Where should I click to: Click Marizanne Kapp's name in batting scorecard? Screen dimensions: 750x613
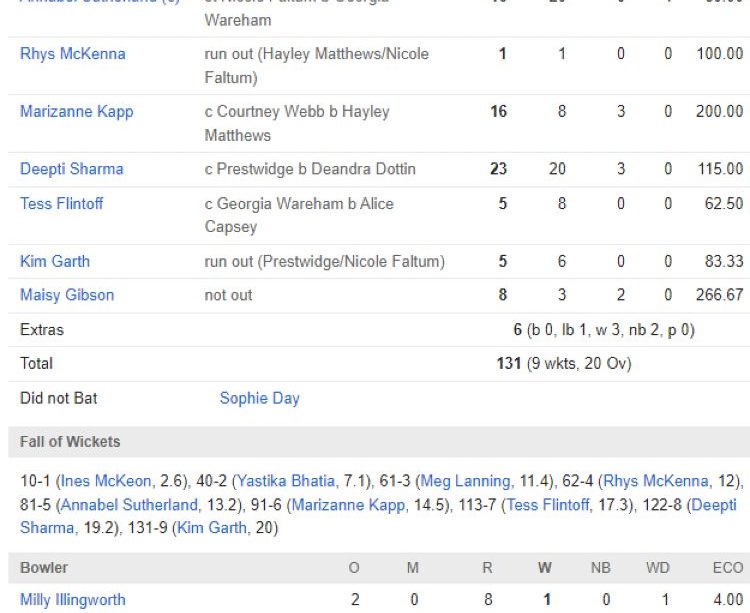pos(76,112)
